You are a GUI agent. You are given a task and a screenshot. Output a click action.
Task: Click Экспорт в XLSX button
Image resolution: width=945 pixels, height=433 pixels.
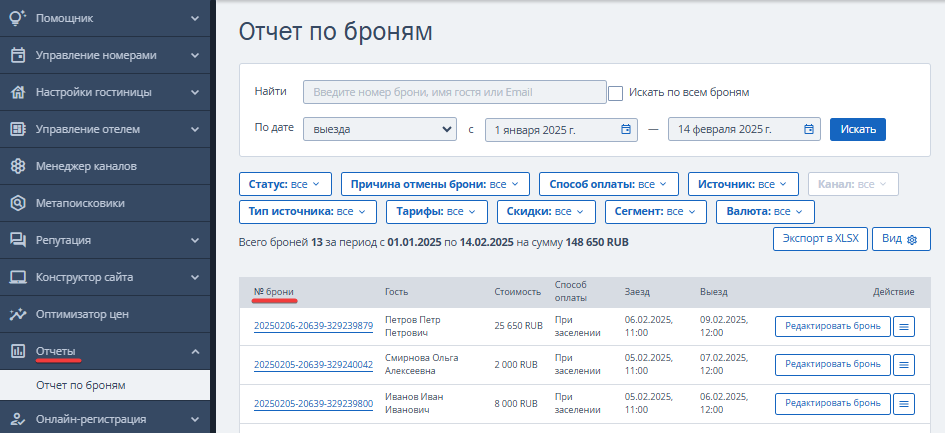(820, 239)
